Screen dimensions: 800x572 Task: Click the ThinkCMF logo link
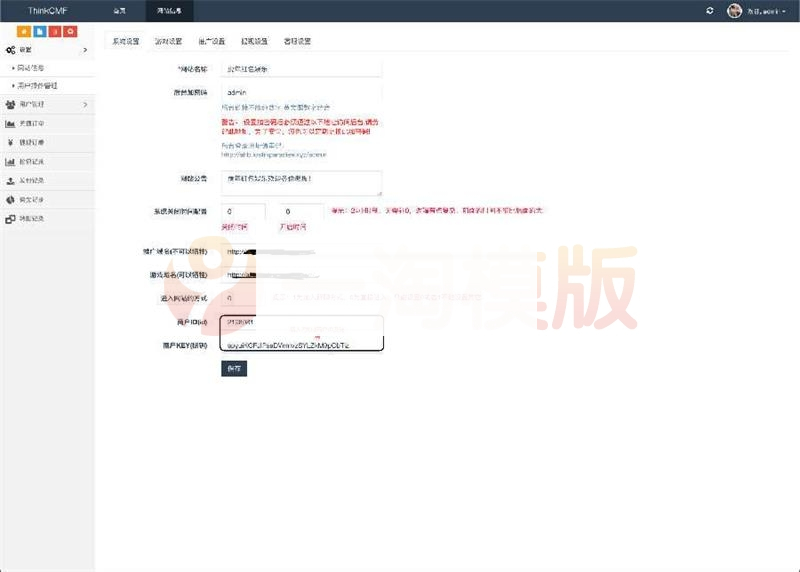pyautogui.click(x=47, y=10)
